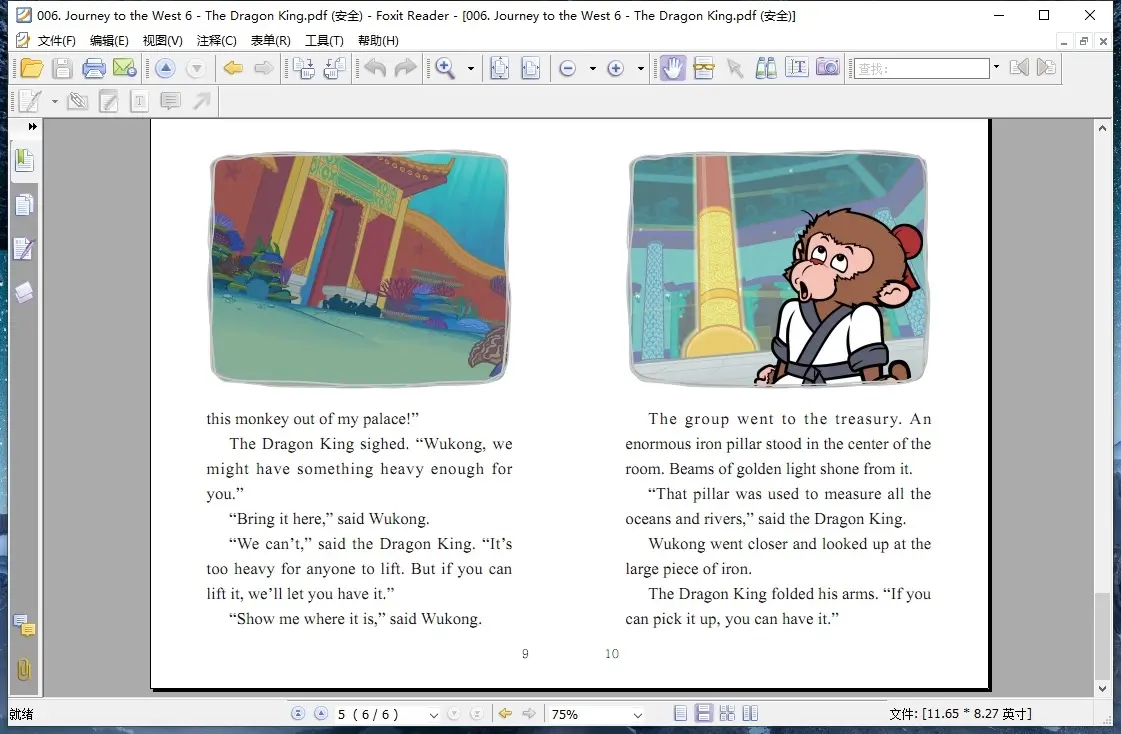Select the Hand tool
This screenshot has width=1121, height=734.
tap(673, 68)
